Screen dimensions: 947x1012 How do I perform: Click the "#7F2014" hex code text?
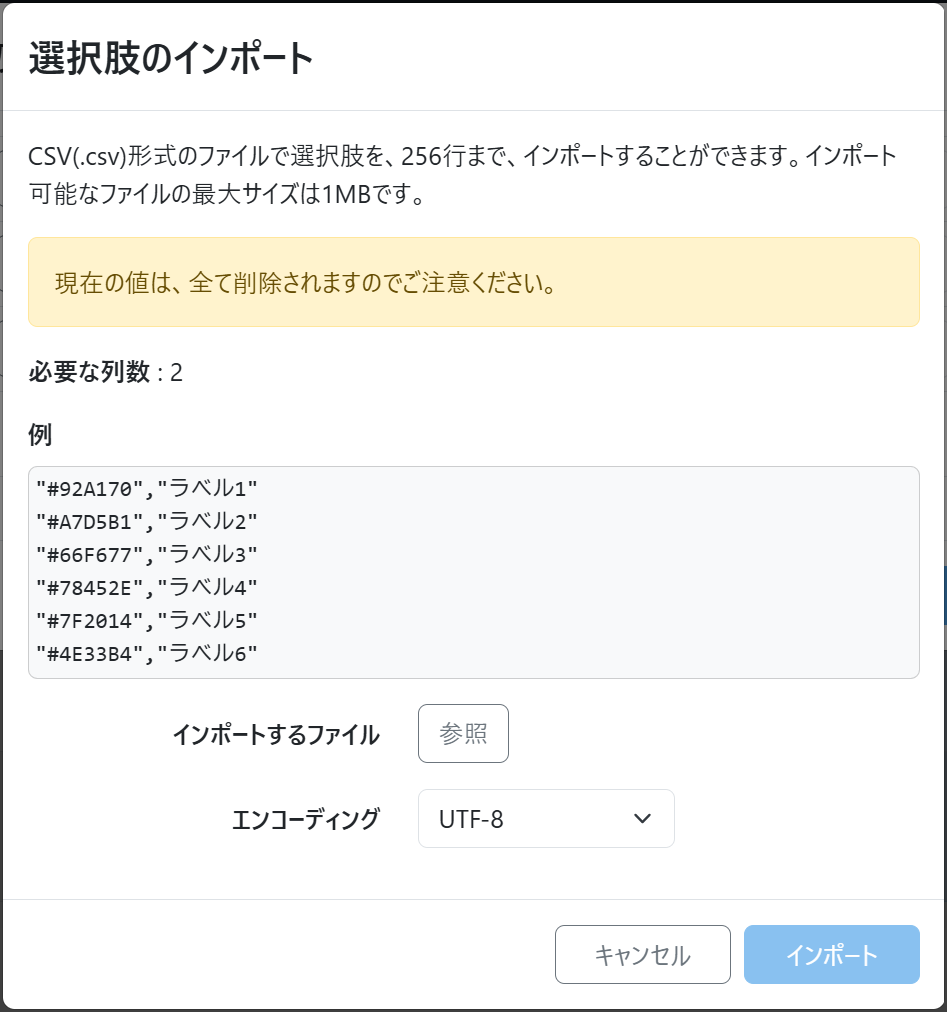click(x=89, y=621)
